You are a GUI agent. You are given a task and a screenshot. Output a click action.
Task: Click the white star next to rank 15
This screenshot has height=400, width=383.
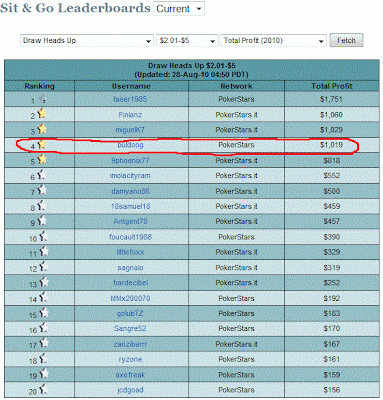tap(44, 312)
